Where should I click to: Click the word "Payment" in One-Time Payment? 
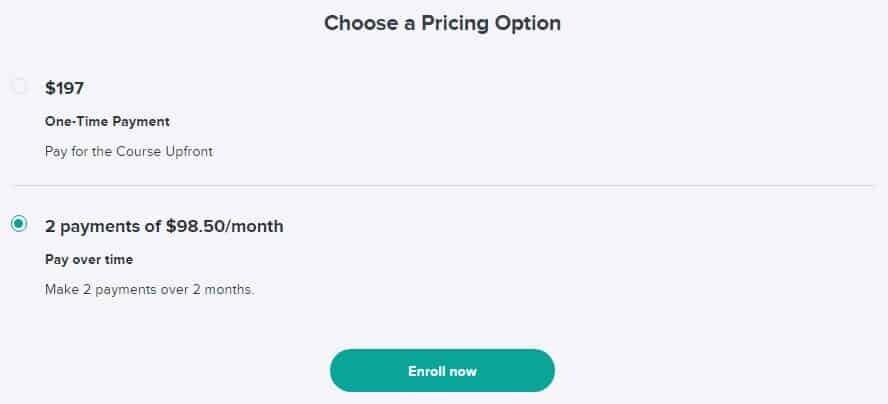pyautogui.click(x=140, y=122)
